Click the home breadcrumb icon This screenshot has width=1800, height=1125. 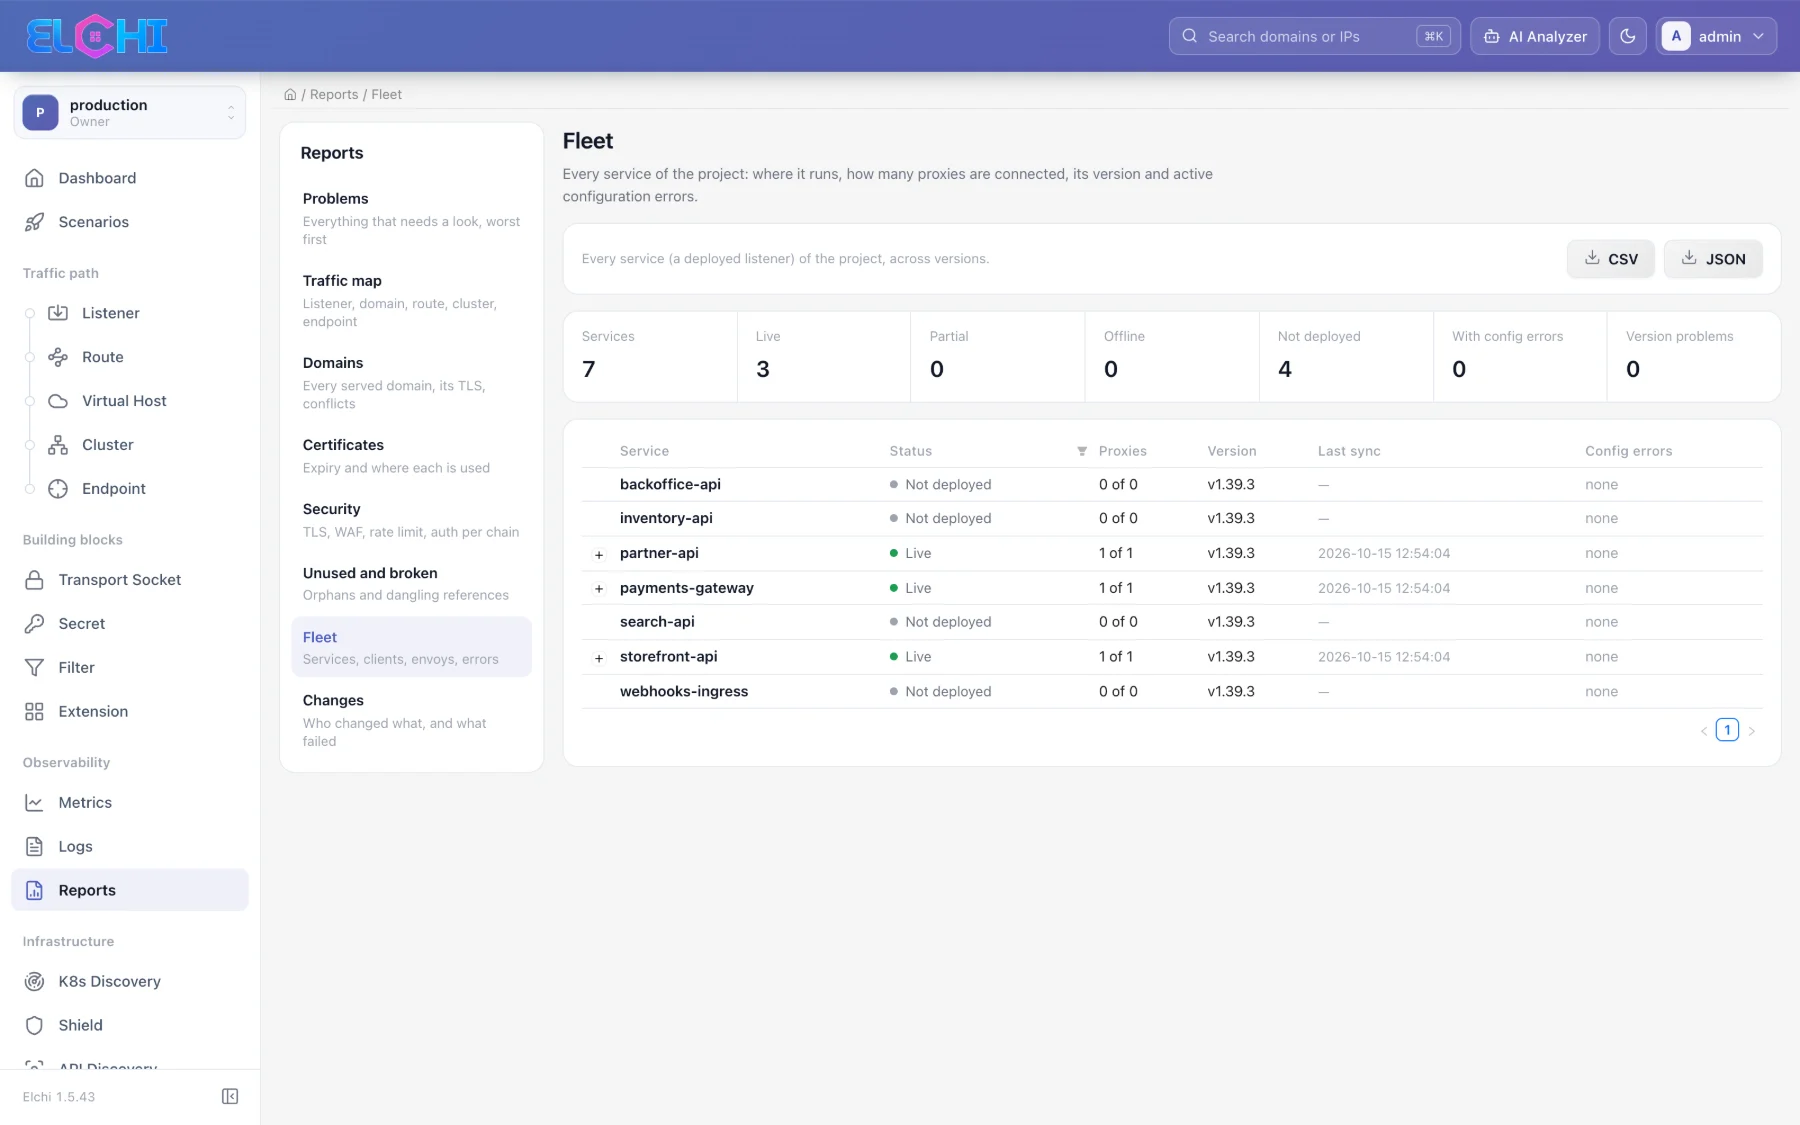[290, 94]
